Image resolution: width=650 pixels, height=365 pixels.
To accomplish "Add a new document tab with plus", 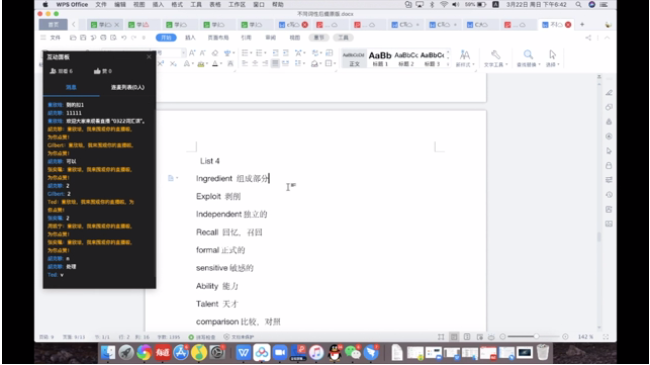I will click(582, 24).
